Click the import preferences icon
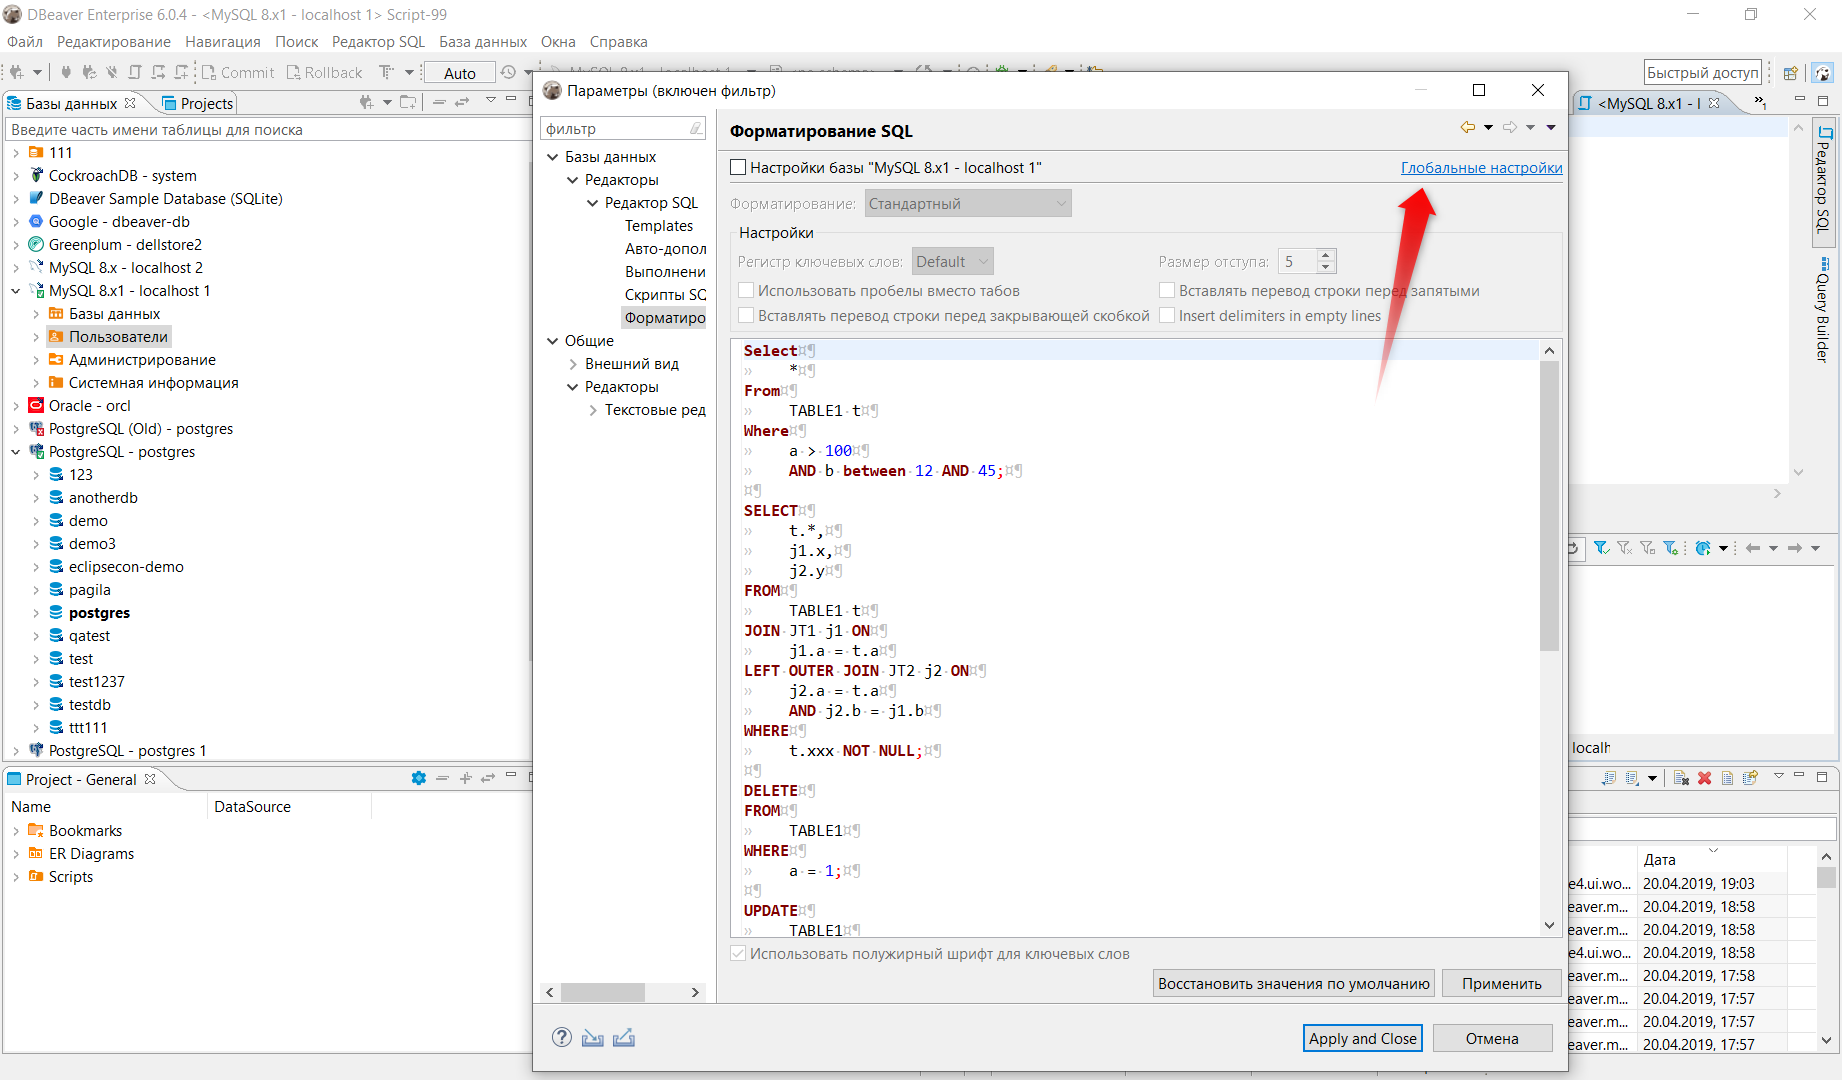This screenshot has width=1842, height=1080. 593,1037
